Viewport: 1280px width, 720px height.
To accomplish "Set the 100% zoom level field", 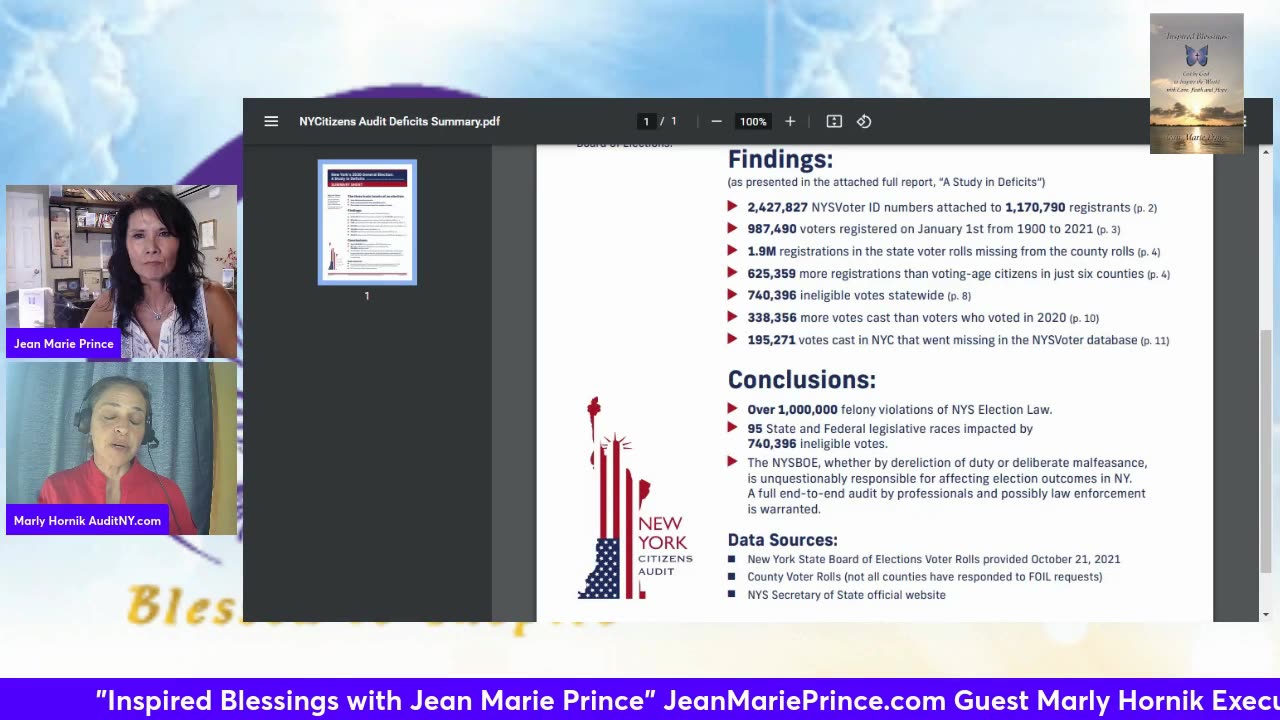I will click(x=753, y=121).
